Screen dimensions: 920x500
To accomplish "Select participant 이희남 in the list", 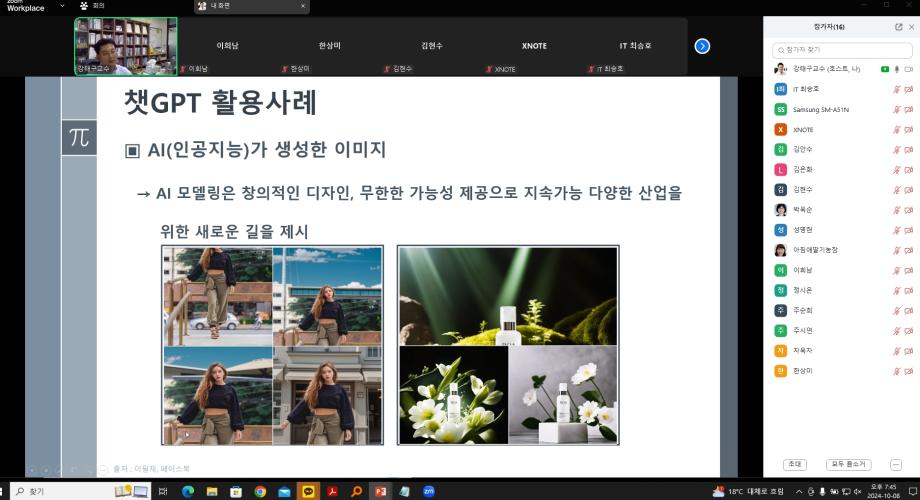I will 843,270.
